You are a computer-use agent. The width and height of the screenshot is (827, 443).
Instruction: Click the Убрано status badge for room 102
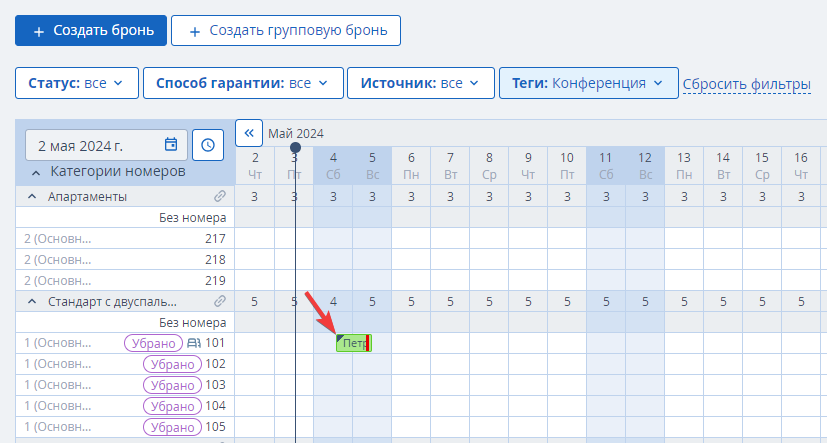172,364
